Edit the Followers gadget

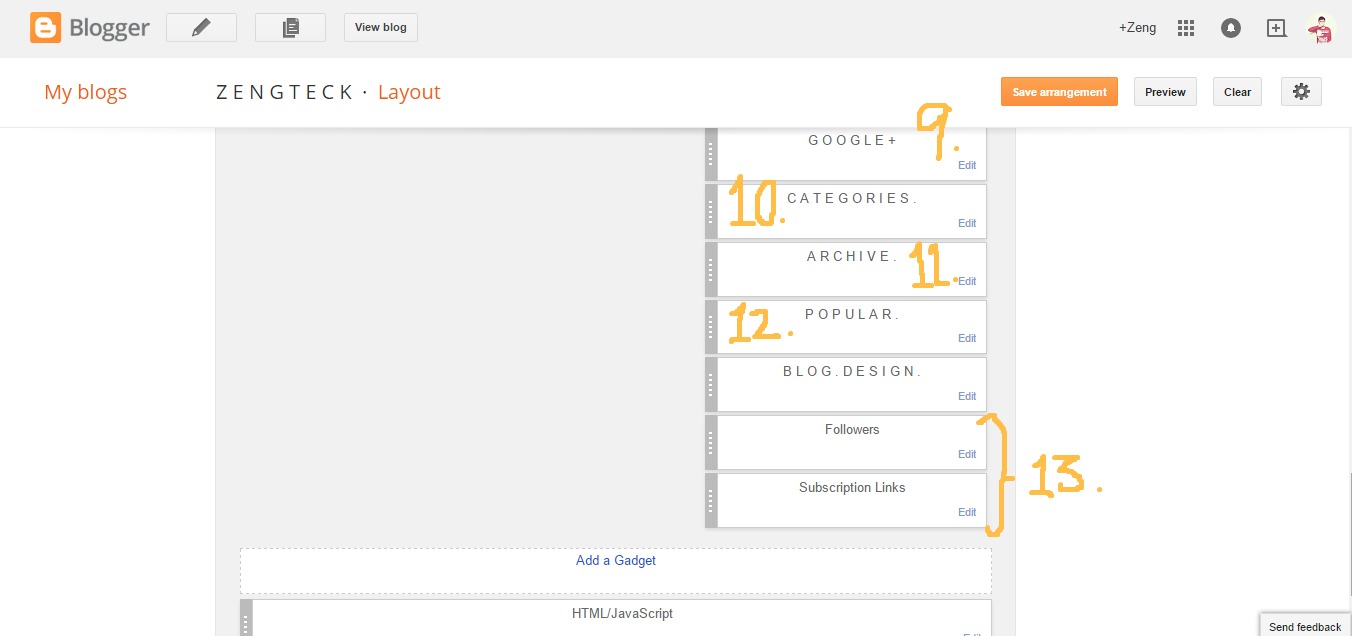(x=967, y=454)
